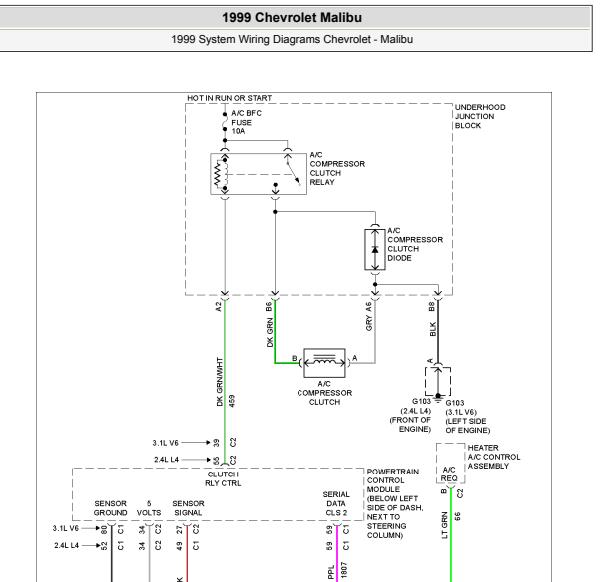
Task: Click the 'SERIAL DATA CLS 2' label
Action: pyautogui.click(x=336, y=503)
